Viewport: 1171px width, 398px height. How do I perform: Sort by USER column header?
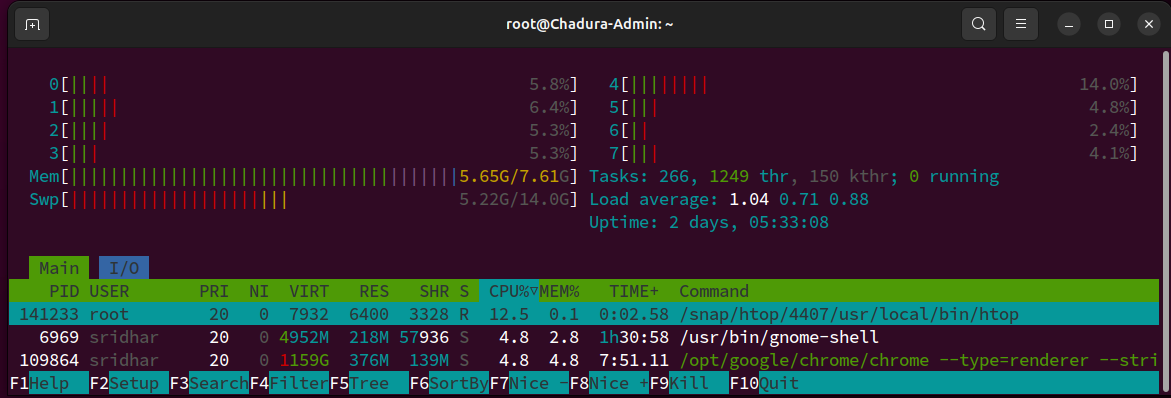coord(109,291)
